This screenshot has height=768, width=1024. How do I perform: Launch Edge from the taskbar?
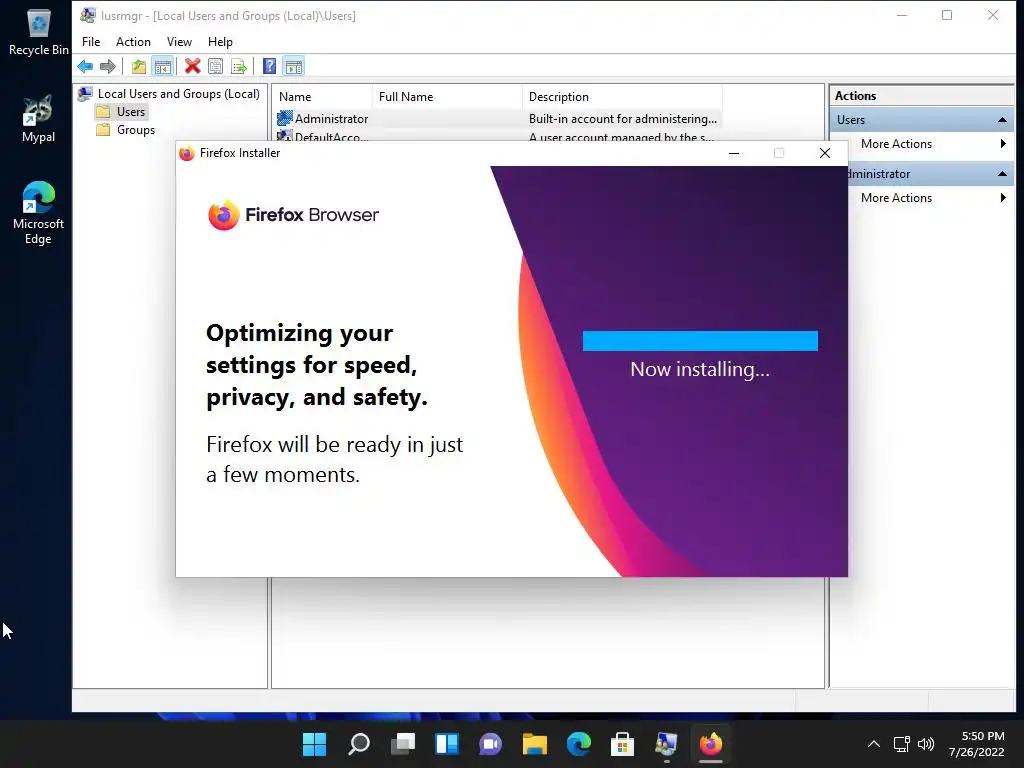click(579, 744)
